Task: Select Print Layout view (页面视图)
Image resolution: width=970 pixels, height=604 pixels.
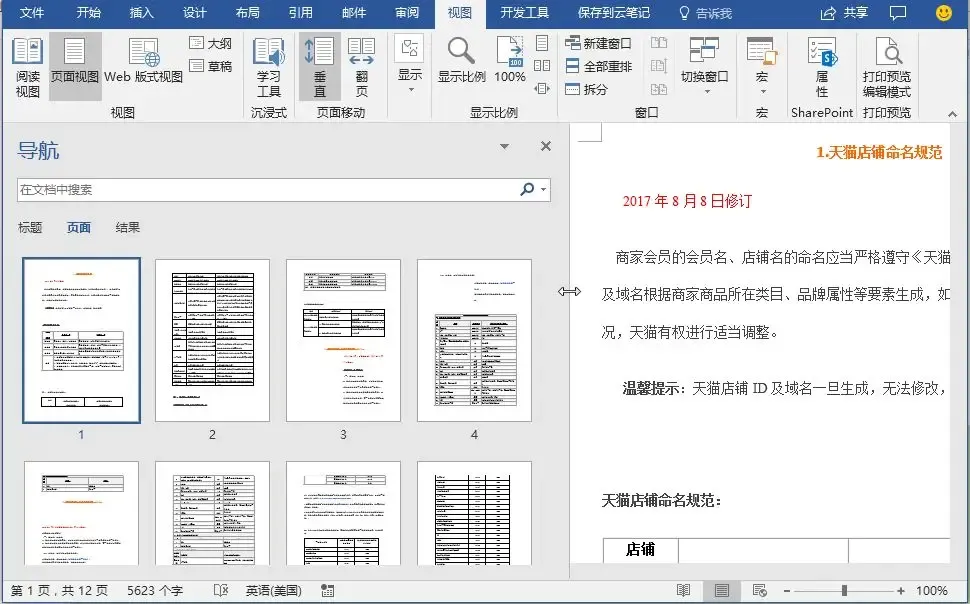Action: click(x=75, y=67)
